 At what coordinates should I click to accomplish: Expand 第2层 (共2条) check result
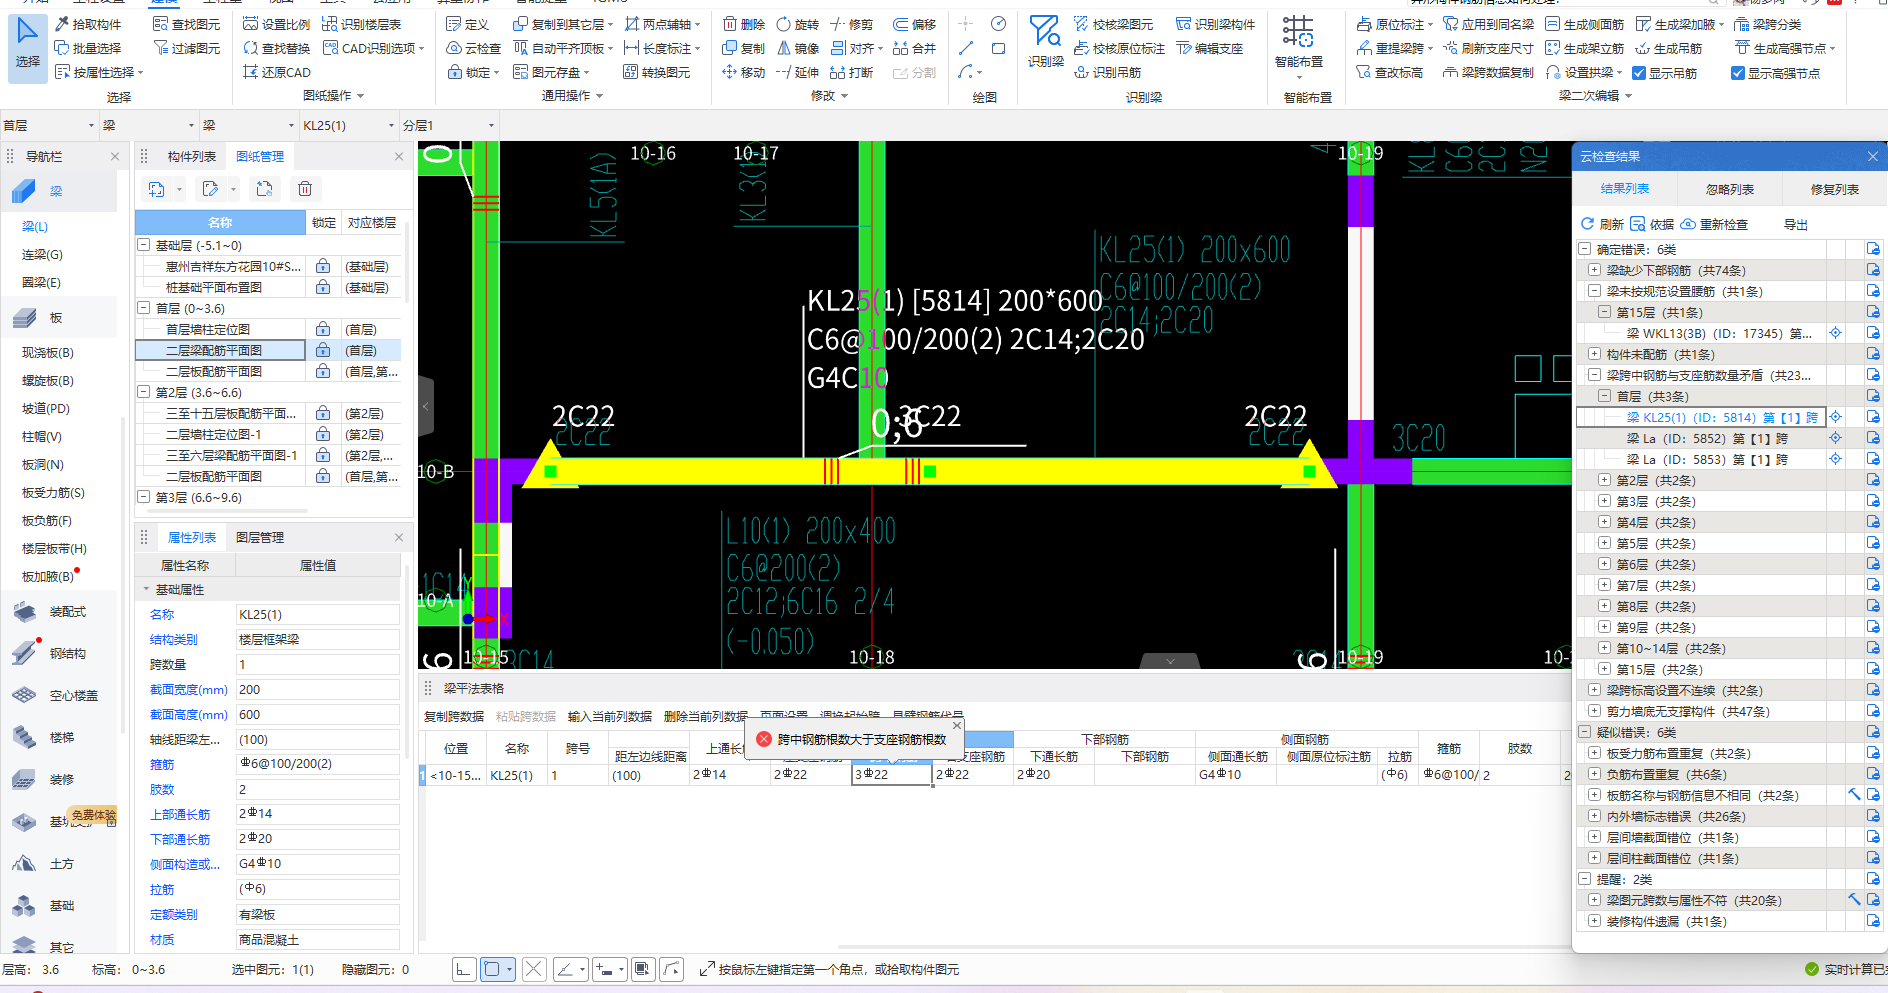pyautogui.click(x=1604, y=480)
